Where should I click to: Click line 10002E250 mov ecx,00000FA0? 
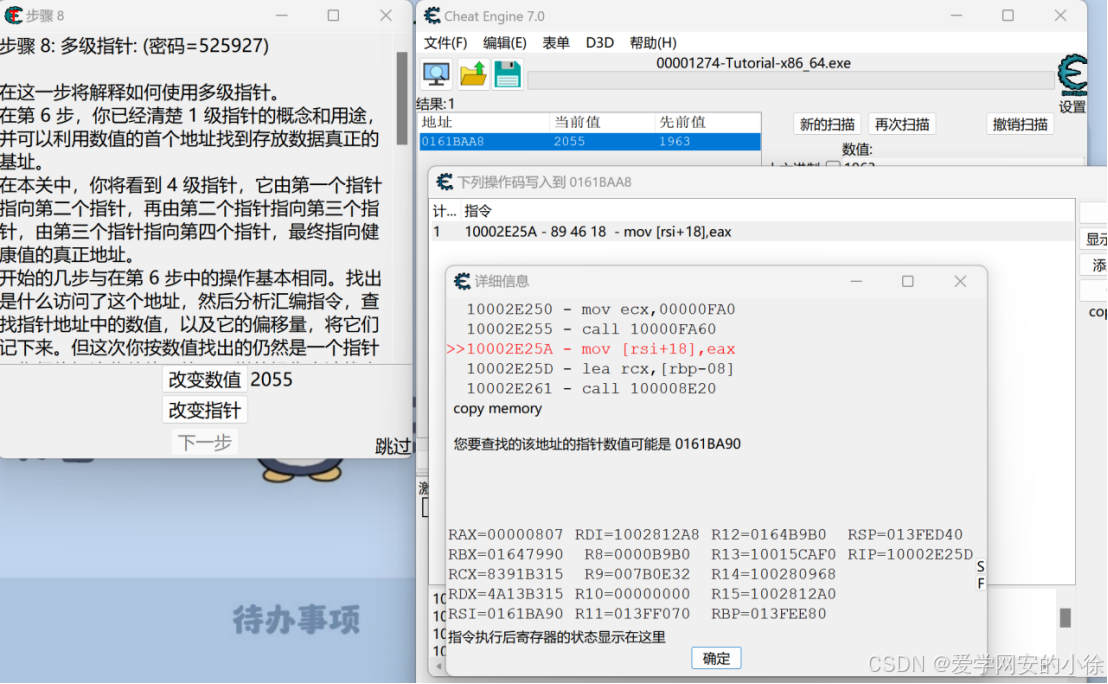coord(601,309)
